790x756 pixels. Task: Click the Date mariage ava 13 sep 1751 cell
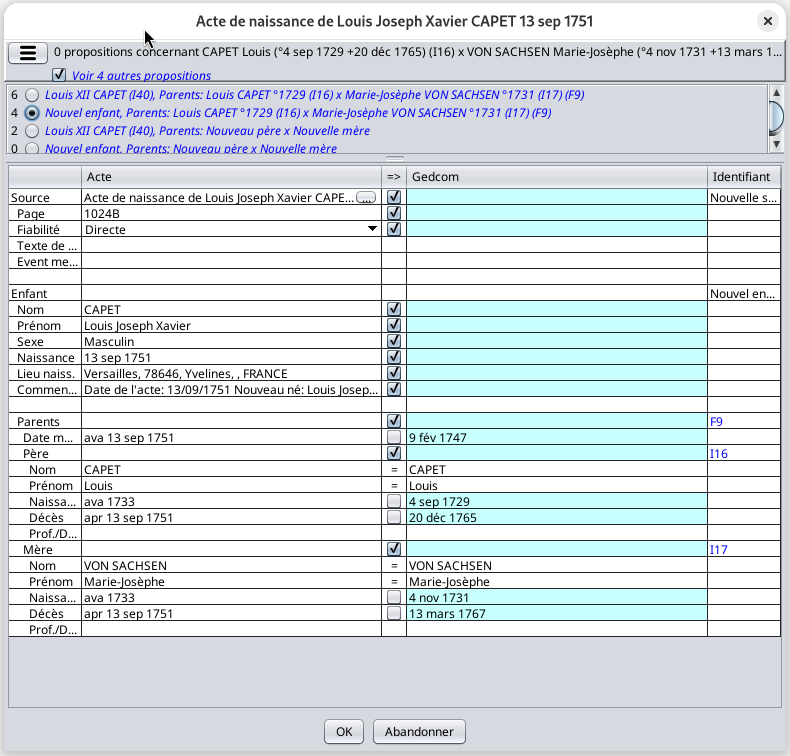[231, 438]
